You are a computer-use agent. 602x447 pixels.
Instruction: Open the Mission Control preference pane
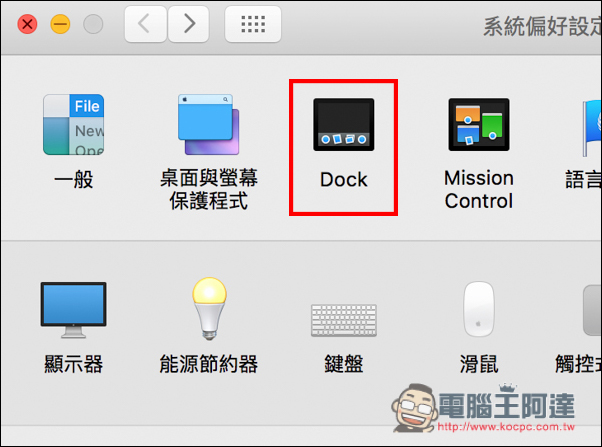479,125
